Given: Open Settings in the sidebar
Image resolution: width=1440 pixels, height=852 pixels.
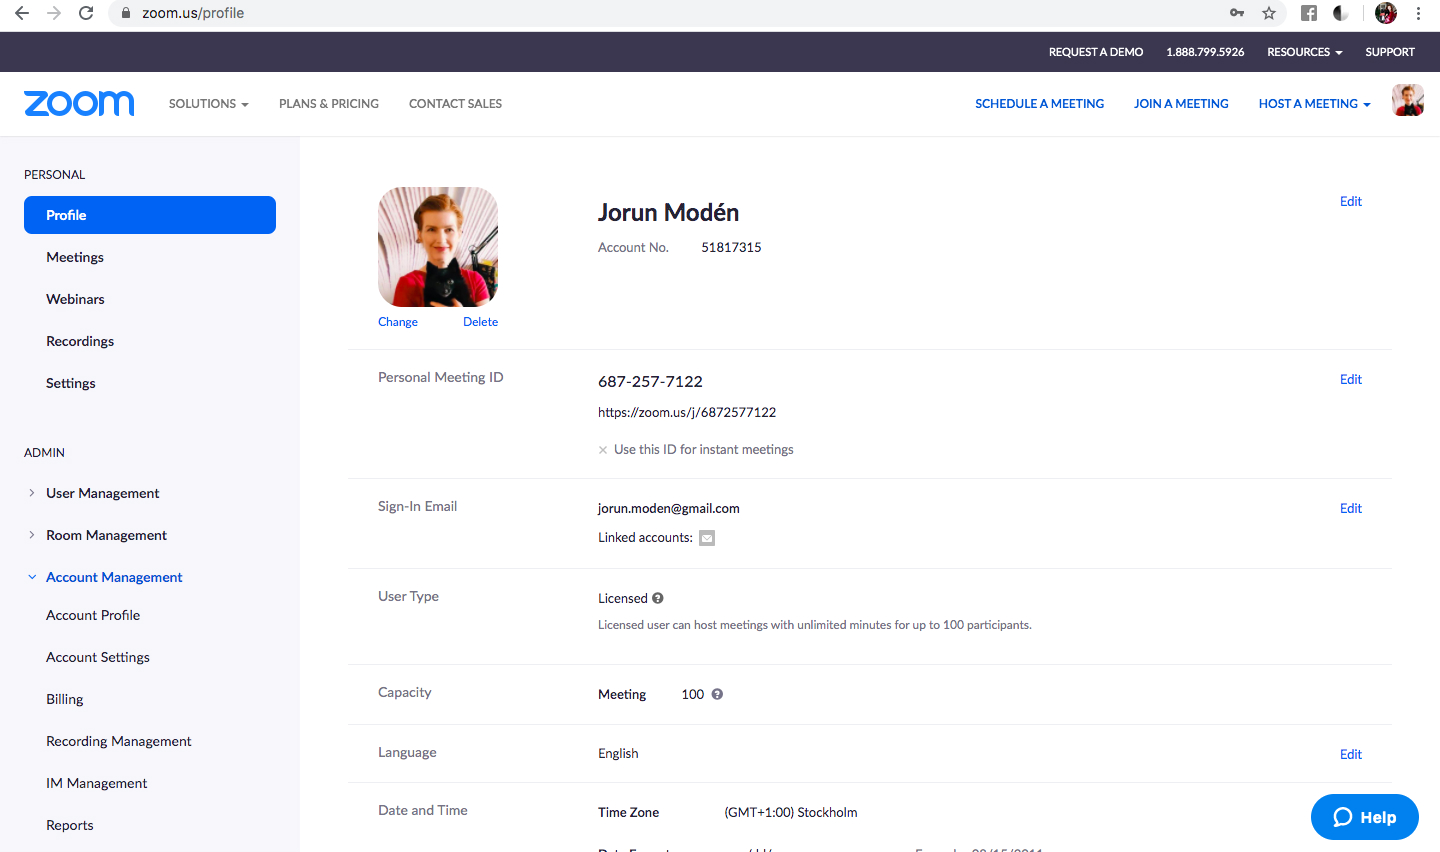Looking at the screenshot, I should 71,383.
